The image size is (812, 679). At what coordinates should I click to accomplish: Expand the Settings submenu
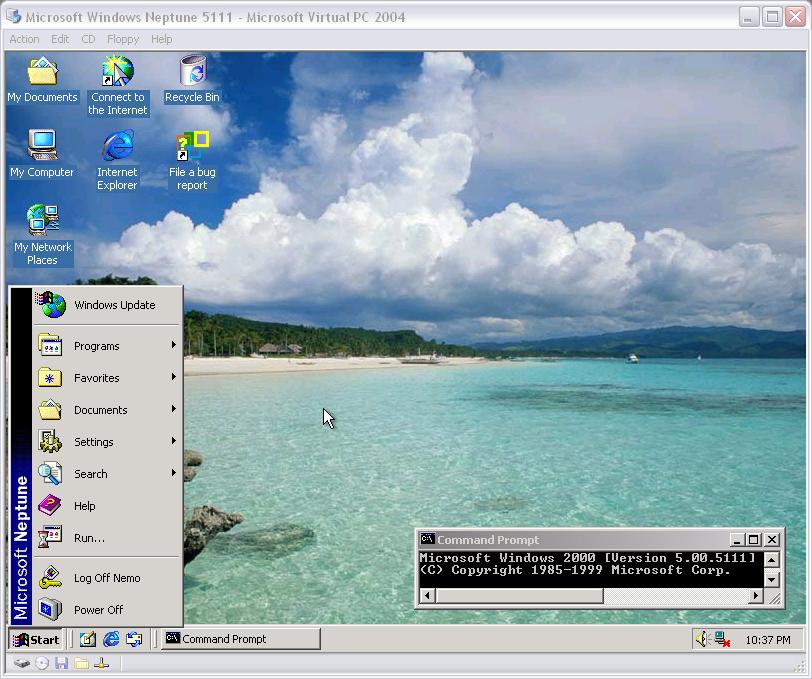pos(107,442)
